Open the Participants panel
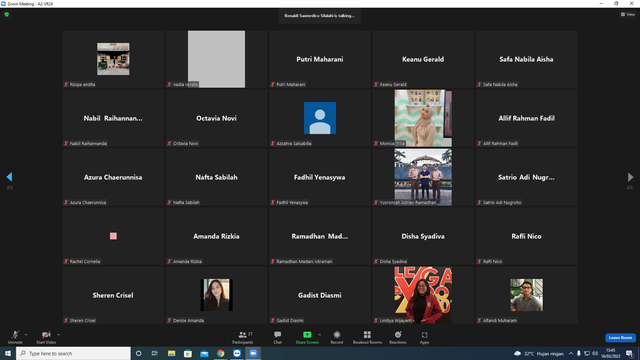Image resolution: width=640 pixels, height=360 pixels. point(243,337)
